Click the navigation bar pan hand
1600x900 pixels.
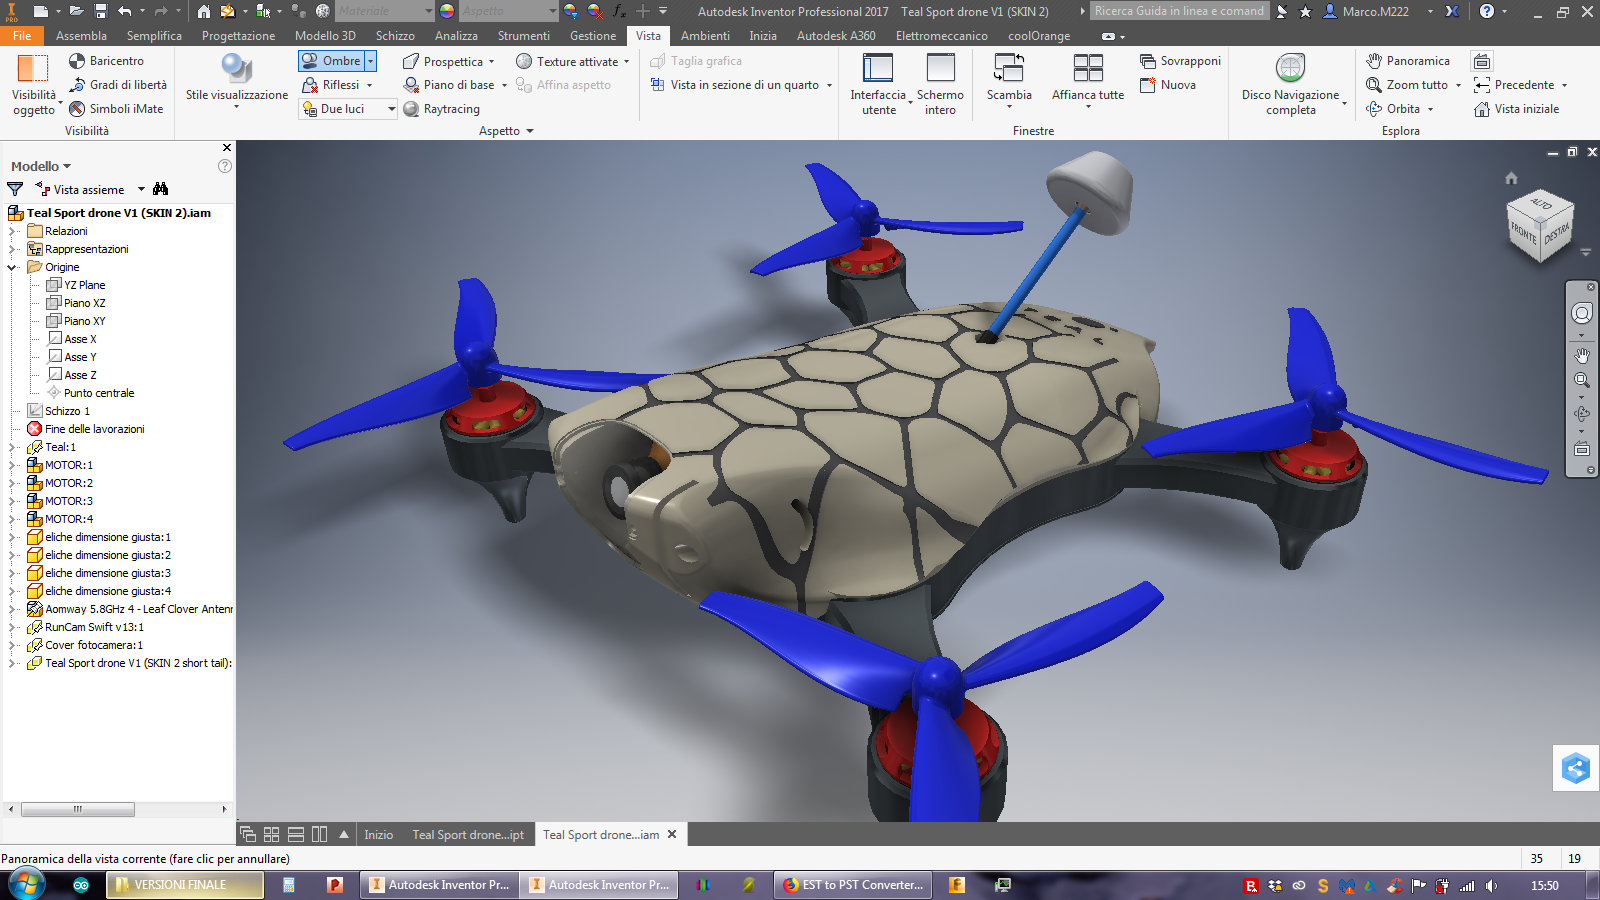1582,355
